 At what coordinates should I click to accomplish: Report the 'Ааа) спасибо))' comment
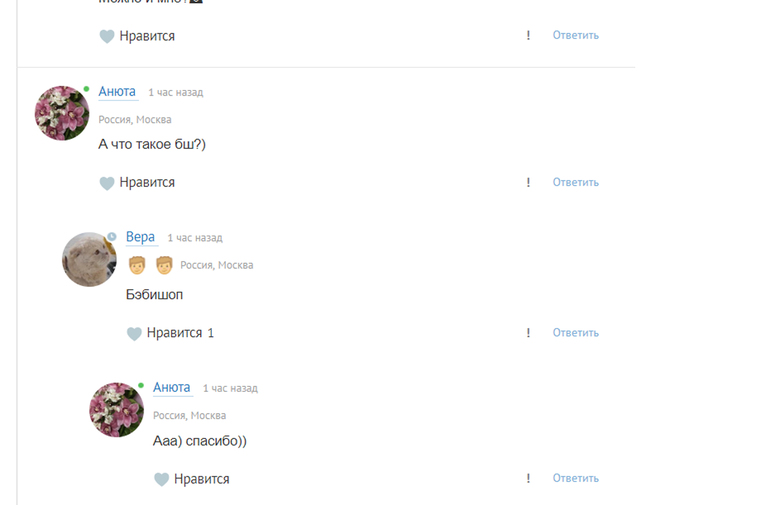[x=528, y=478]
